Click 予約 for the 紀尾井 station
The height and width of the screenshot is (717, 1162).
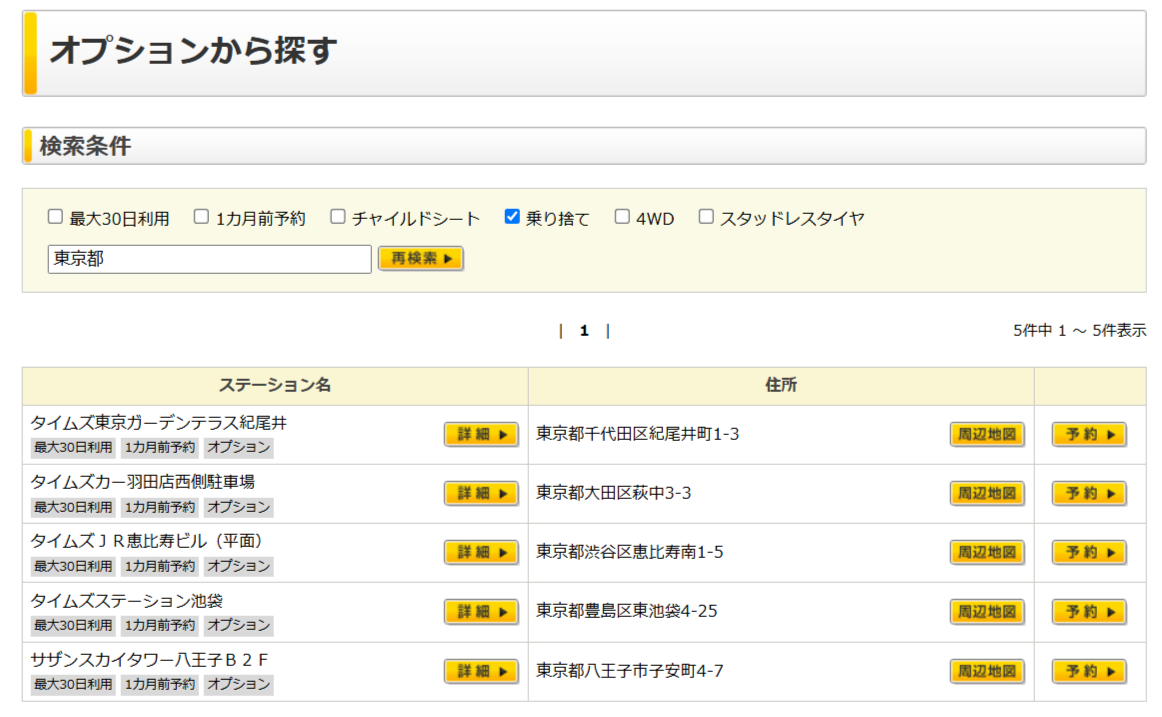coord(1089,434)
